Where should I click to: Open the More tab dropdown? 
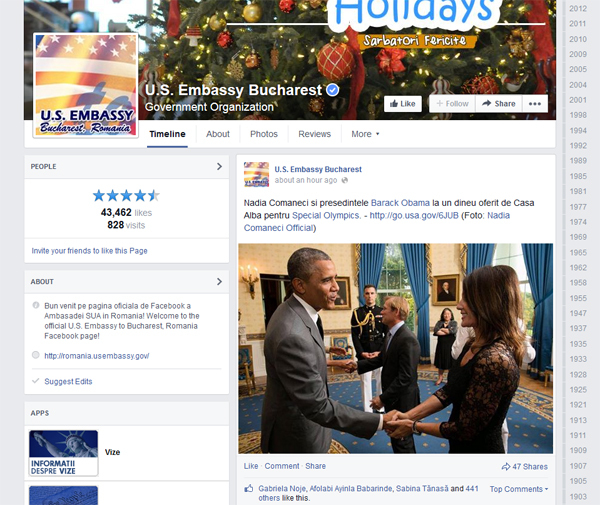click(365, 134)
